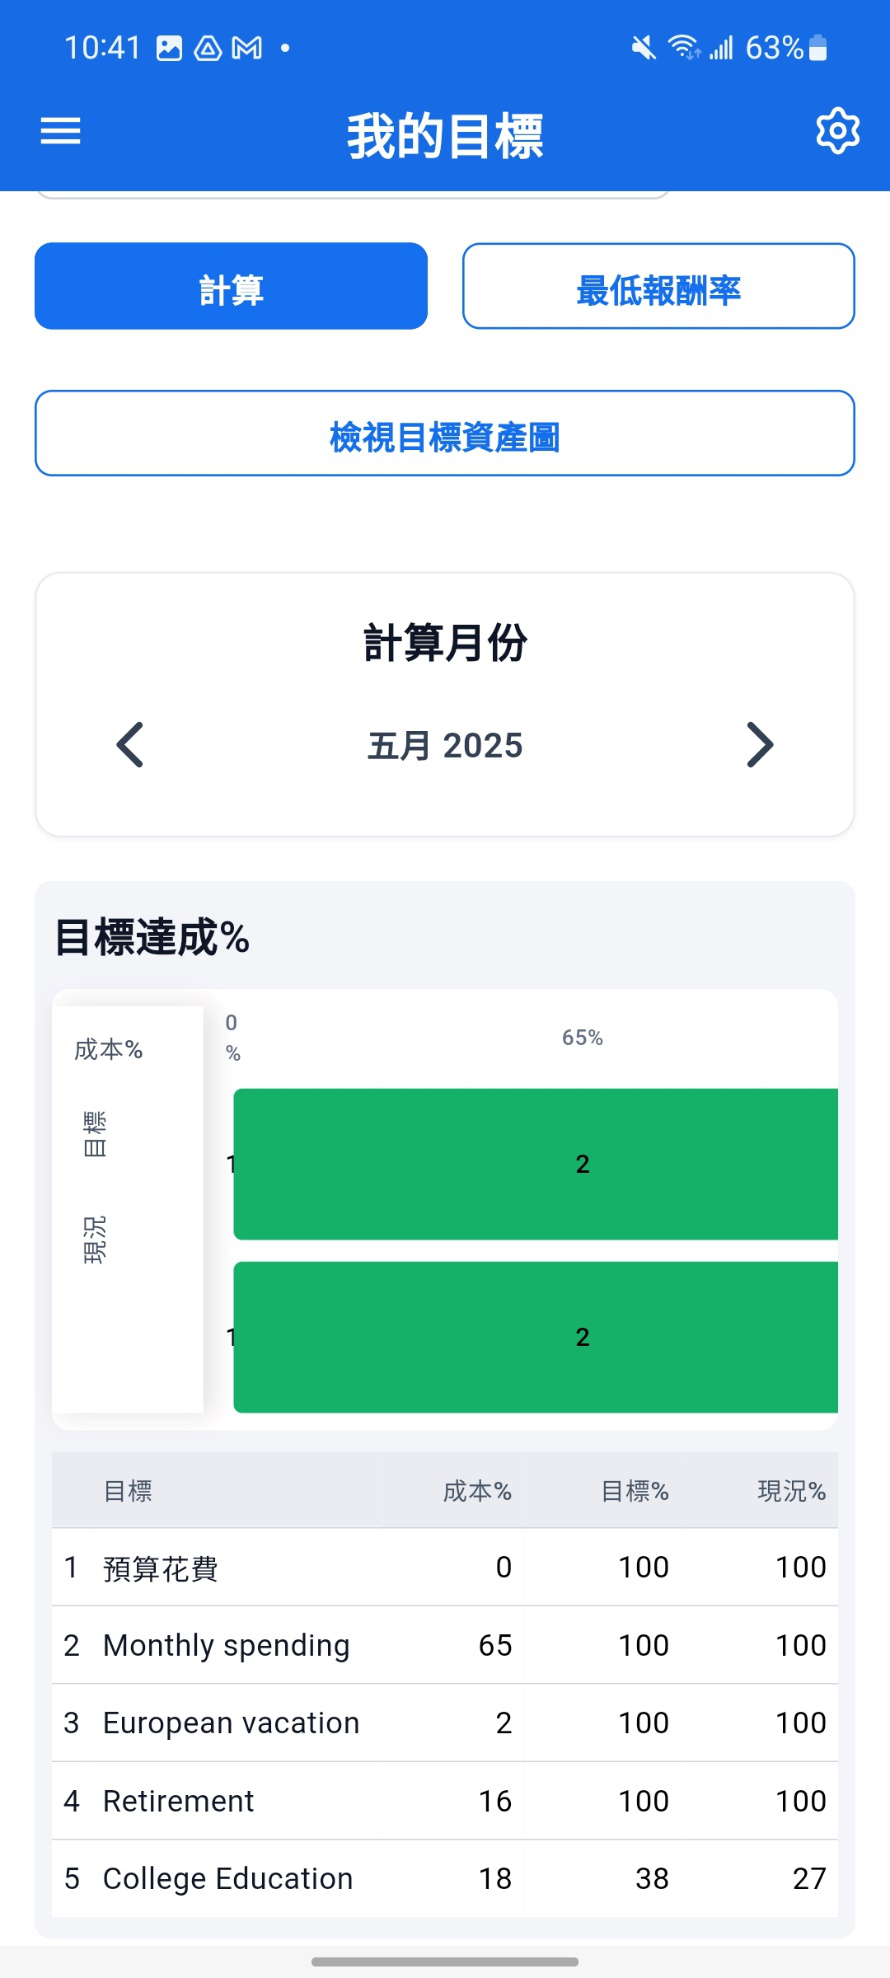Go to previous month with left chevron
Screen dimensions: 890x1978
(x=130, y=745)
